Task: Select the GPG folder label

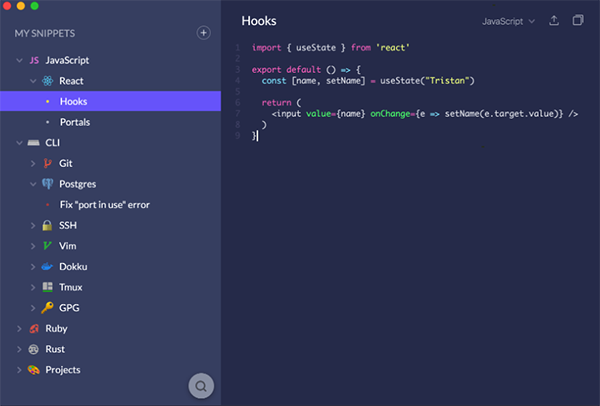Action: [x=69, y=308]
